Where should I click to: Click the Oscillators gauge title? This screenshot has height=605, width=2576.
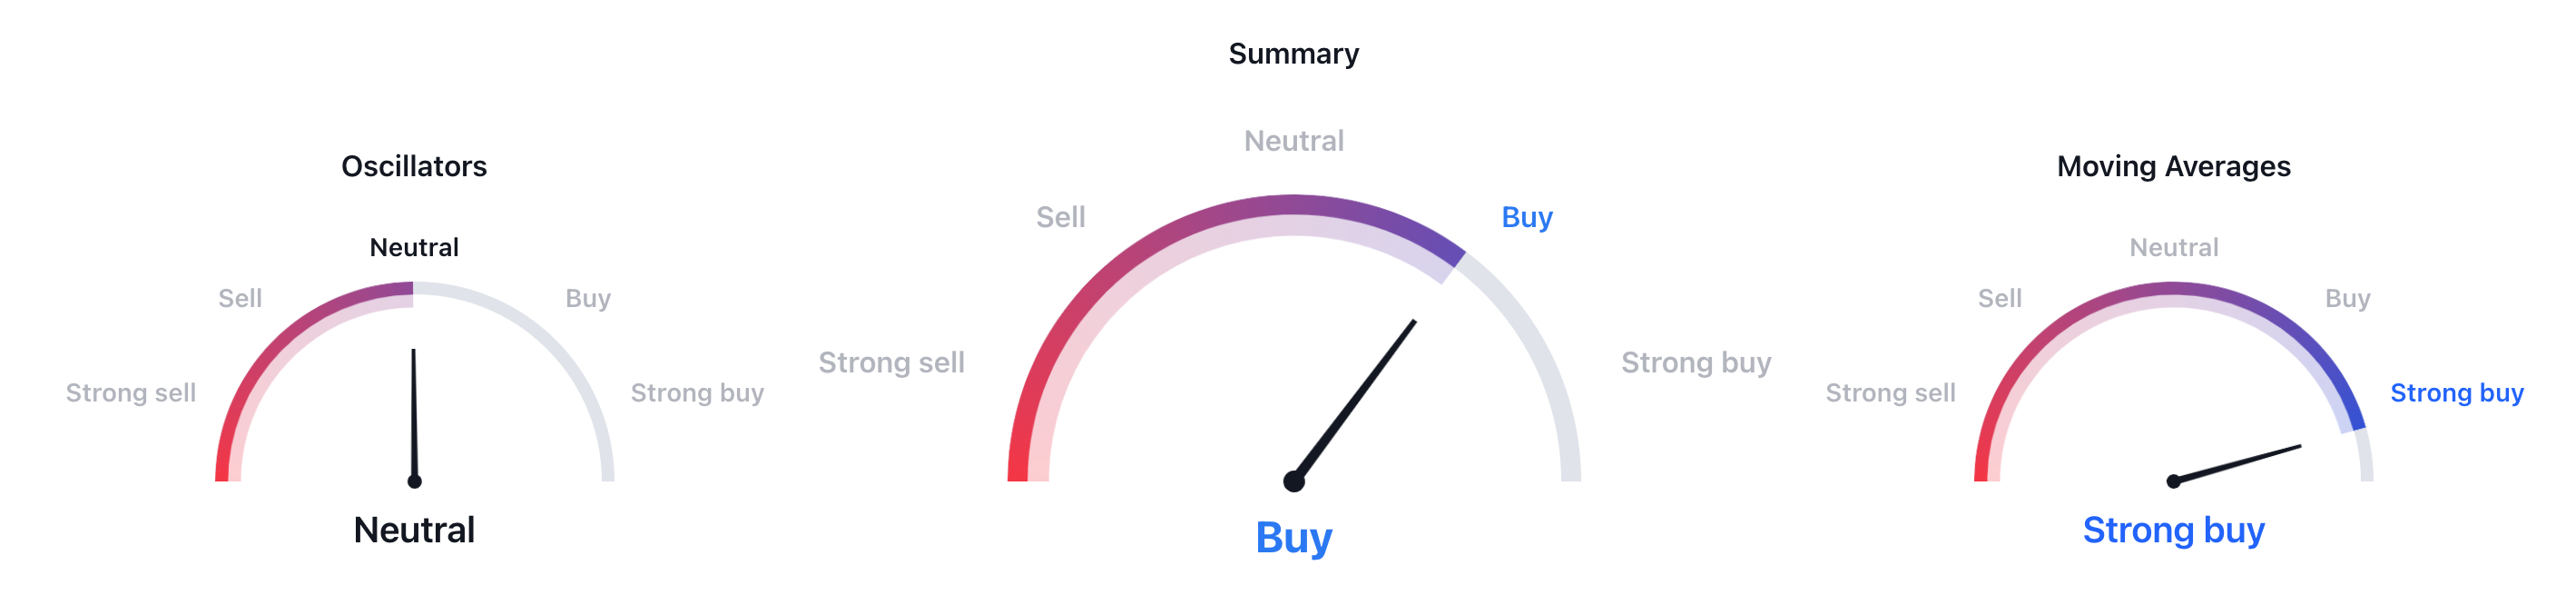point(414,166)
